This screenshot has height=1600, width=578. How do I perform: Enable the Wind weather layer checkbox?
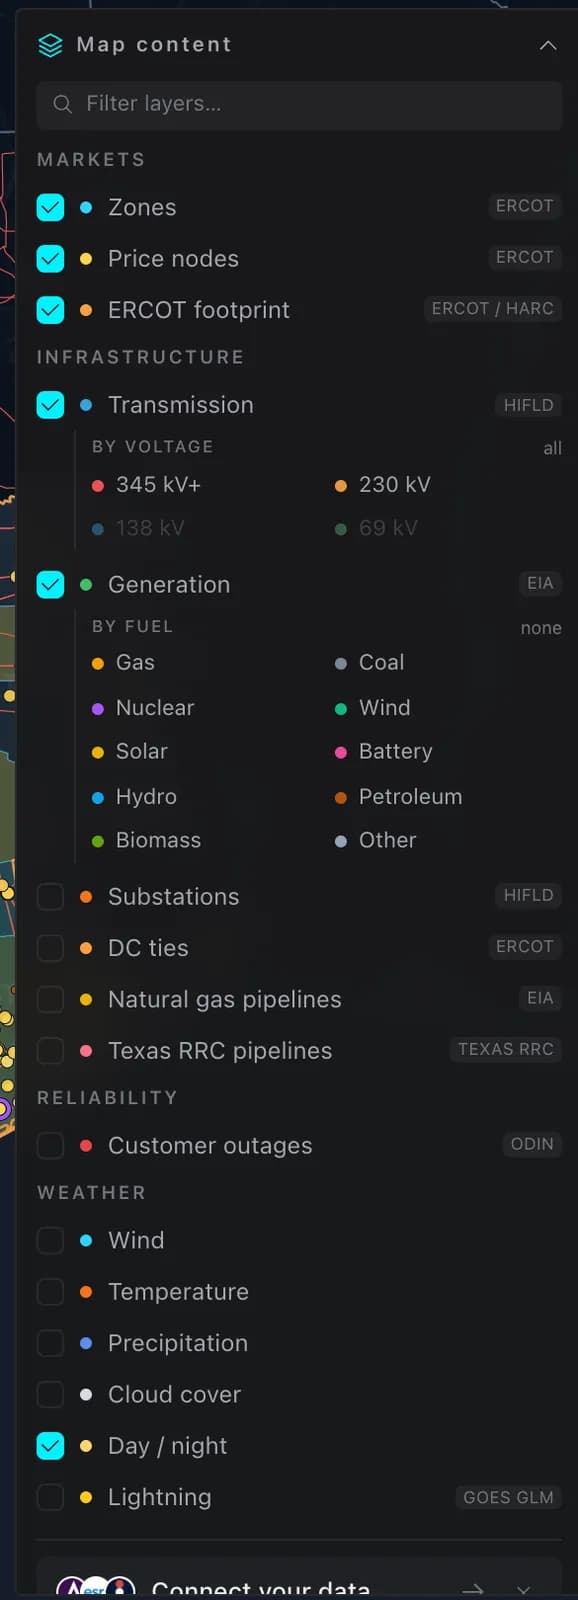(x=50, y=1241)
